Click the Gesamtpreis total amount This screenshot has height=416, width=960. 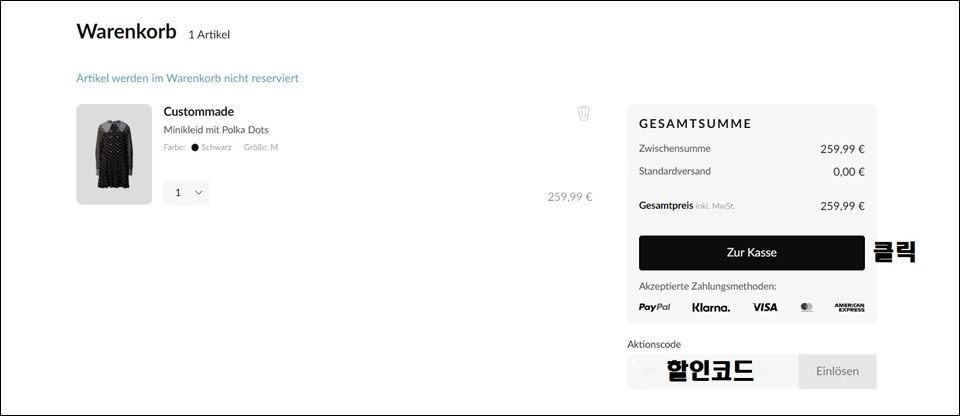842,206
